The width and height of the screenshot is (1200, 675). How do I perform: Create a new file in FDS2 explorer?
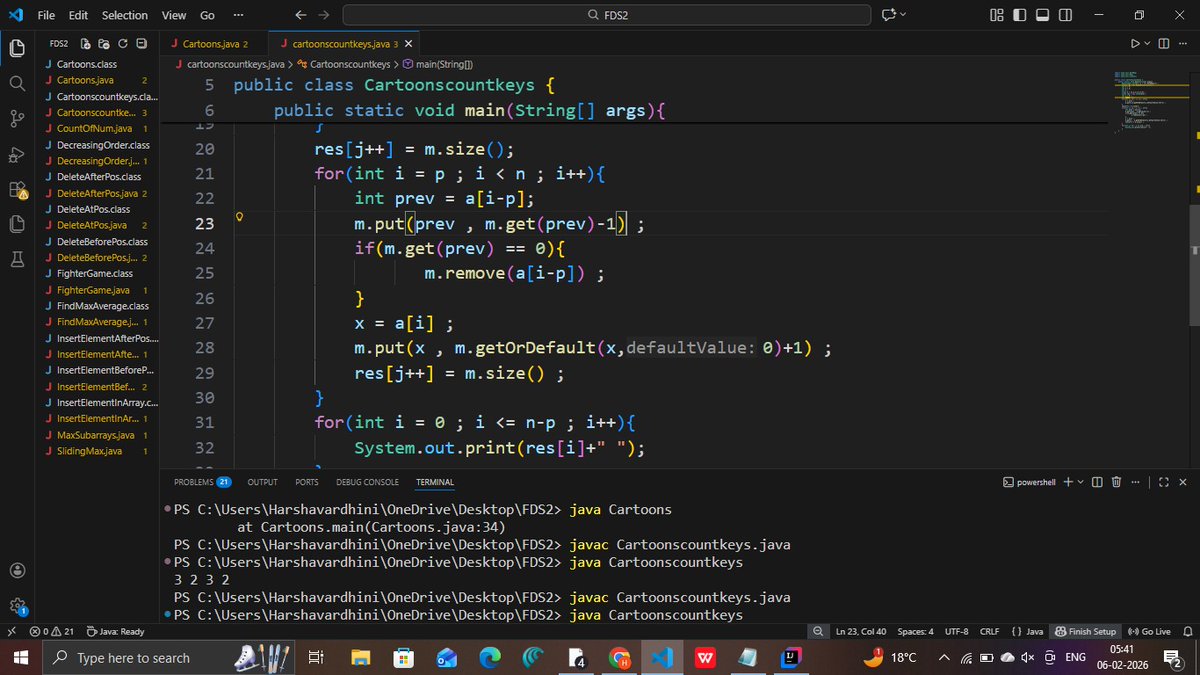pyautogui.click(x=87, y=44)
